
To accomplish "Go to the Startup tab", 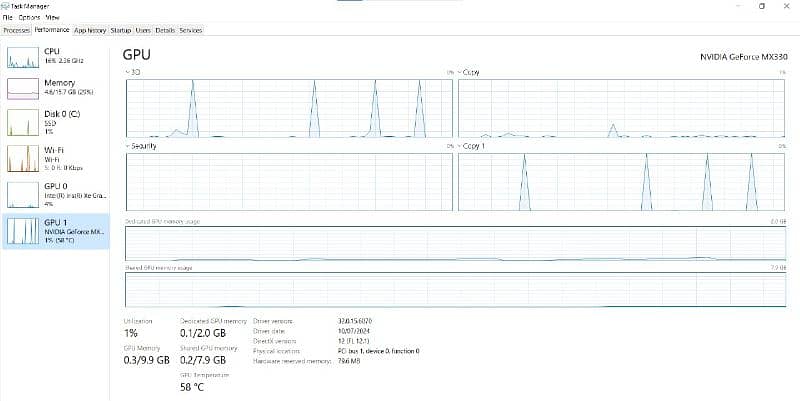I will coord(120,30).
